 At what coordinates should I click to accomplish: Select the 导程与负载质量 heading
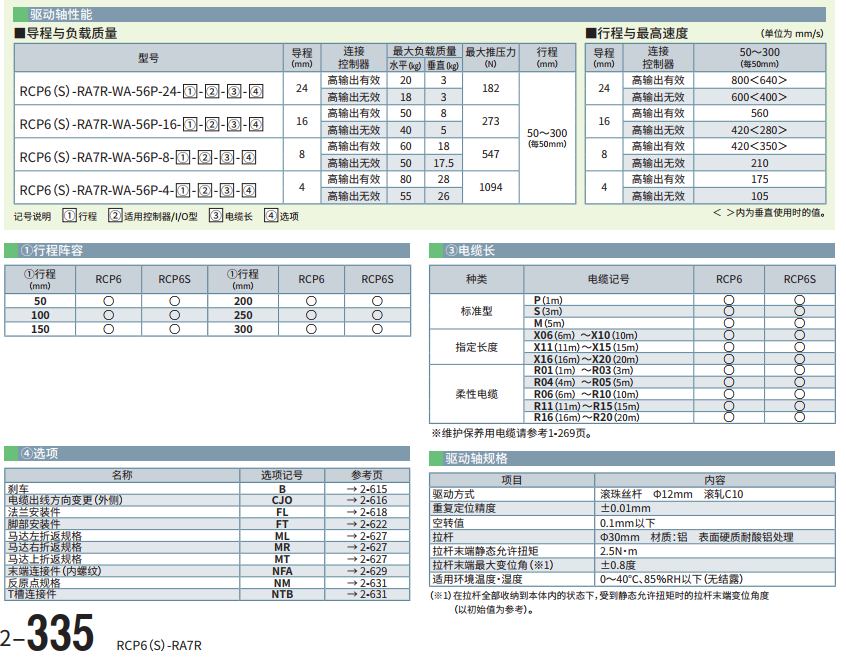point(66,33)
